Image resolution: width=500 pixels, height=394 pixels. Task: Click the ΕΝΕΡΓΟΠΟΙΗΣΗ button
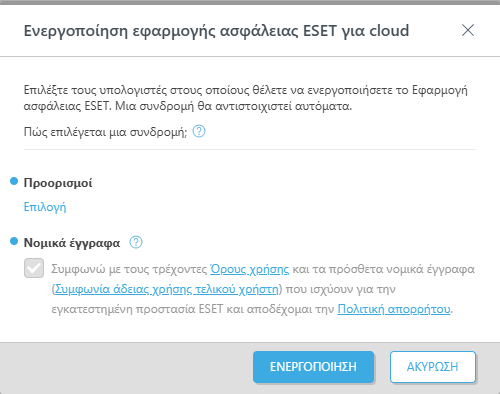coord(313,367)
